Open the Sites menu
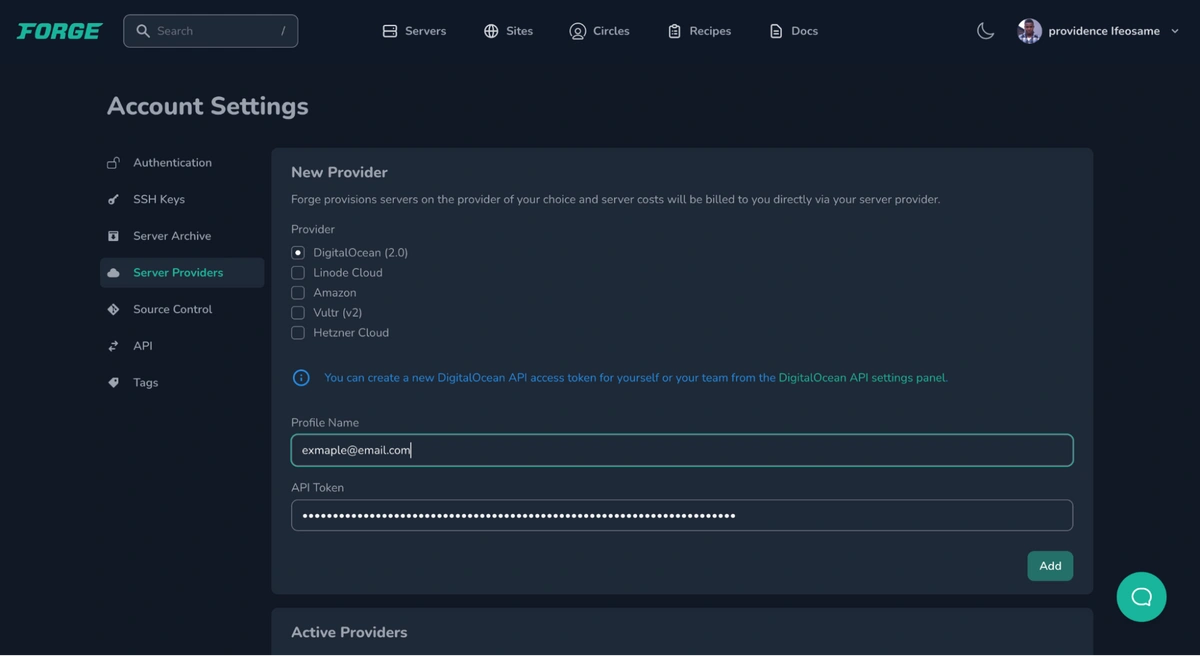Viewport: 1200px width, 656px height. 508,31
